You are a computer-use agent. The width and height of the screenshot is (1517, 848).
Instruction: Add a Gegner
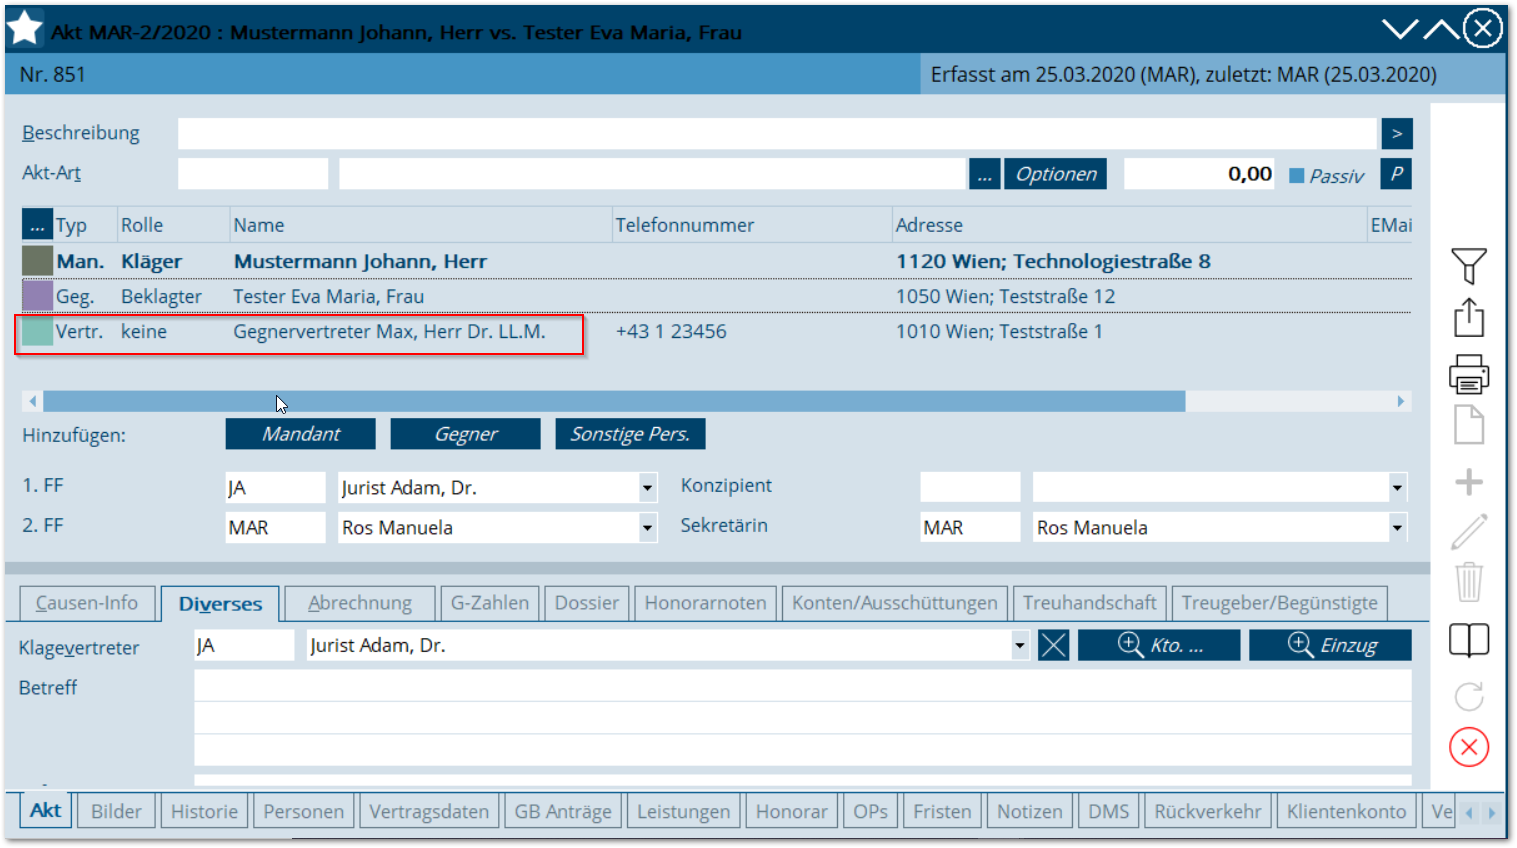465,434
